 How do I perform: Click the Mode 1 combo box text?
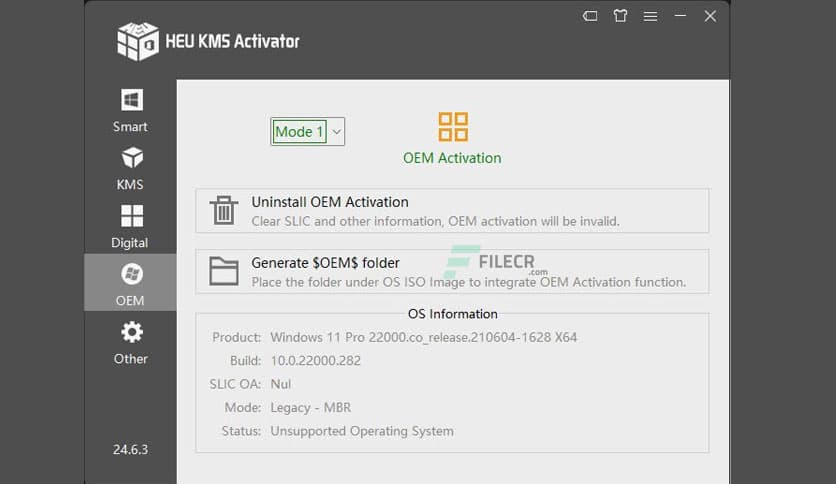[299, 132]
